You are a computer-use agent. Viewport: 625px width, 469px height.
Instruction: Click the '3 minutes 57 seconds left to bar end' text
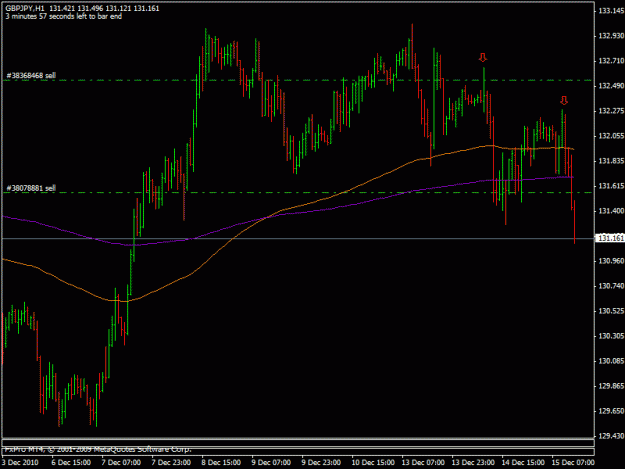(x=64, y=16)
